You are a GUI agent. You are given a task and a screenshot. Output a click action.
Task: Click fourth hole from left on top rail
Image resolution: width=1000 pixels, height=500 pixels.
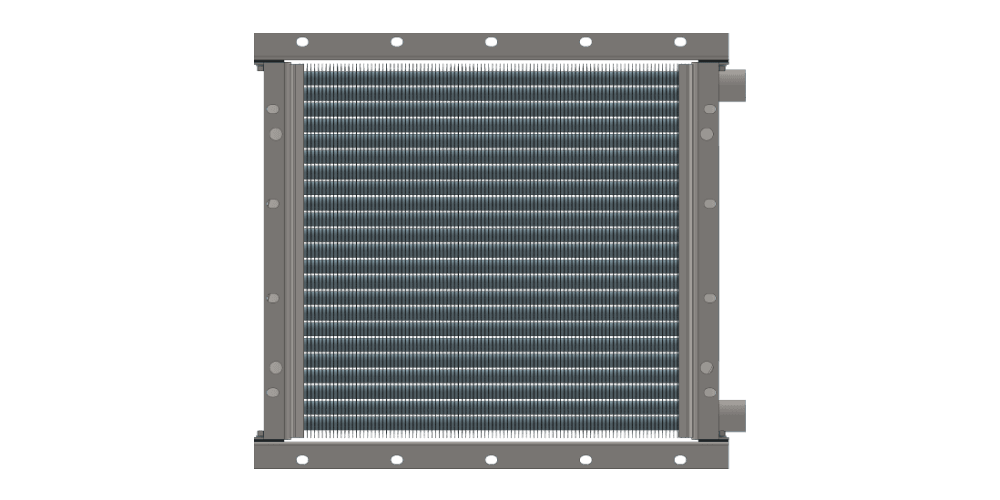(586, 42)
